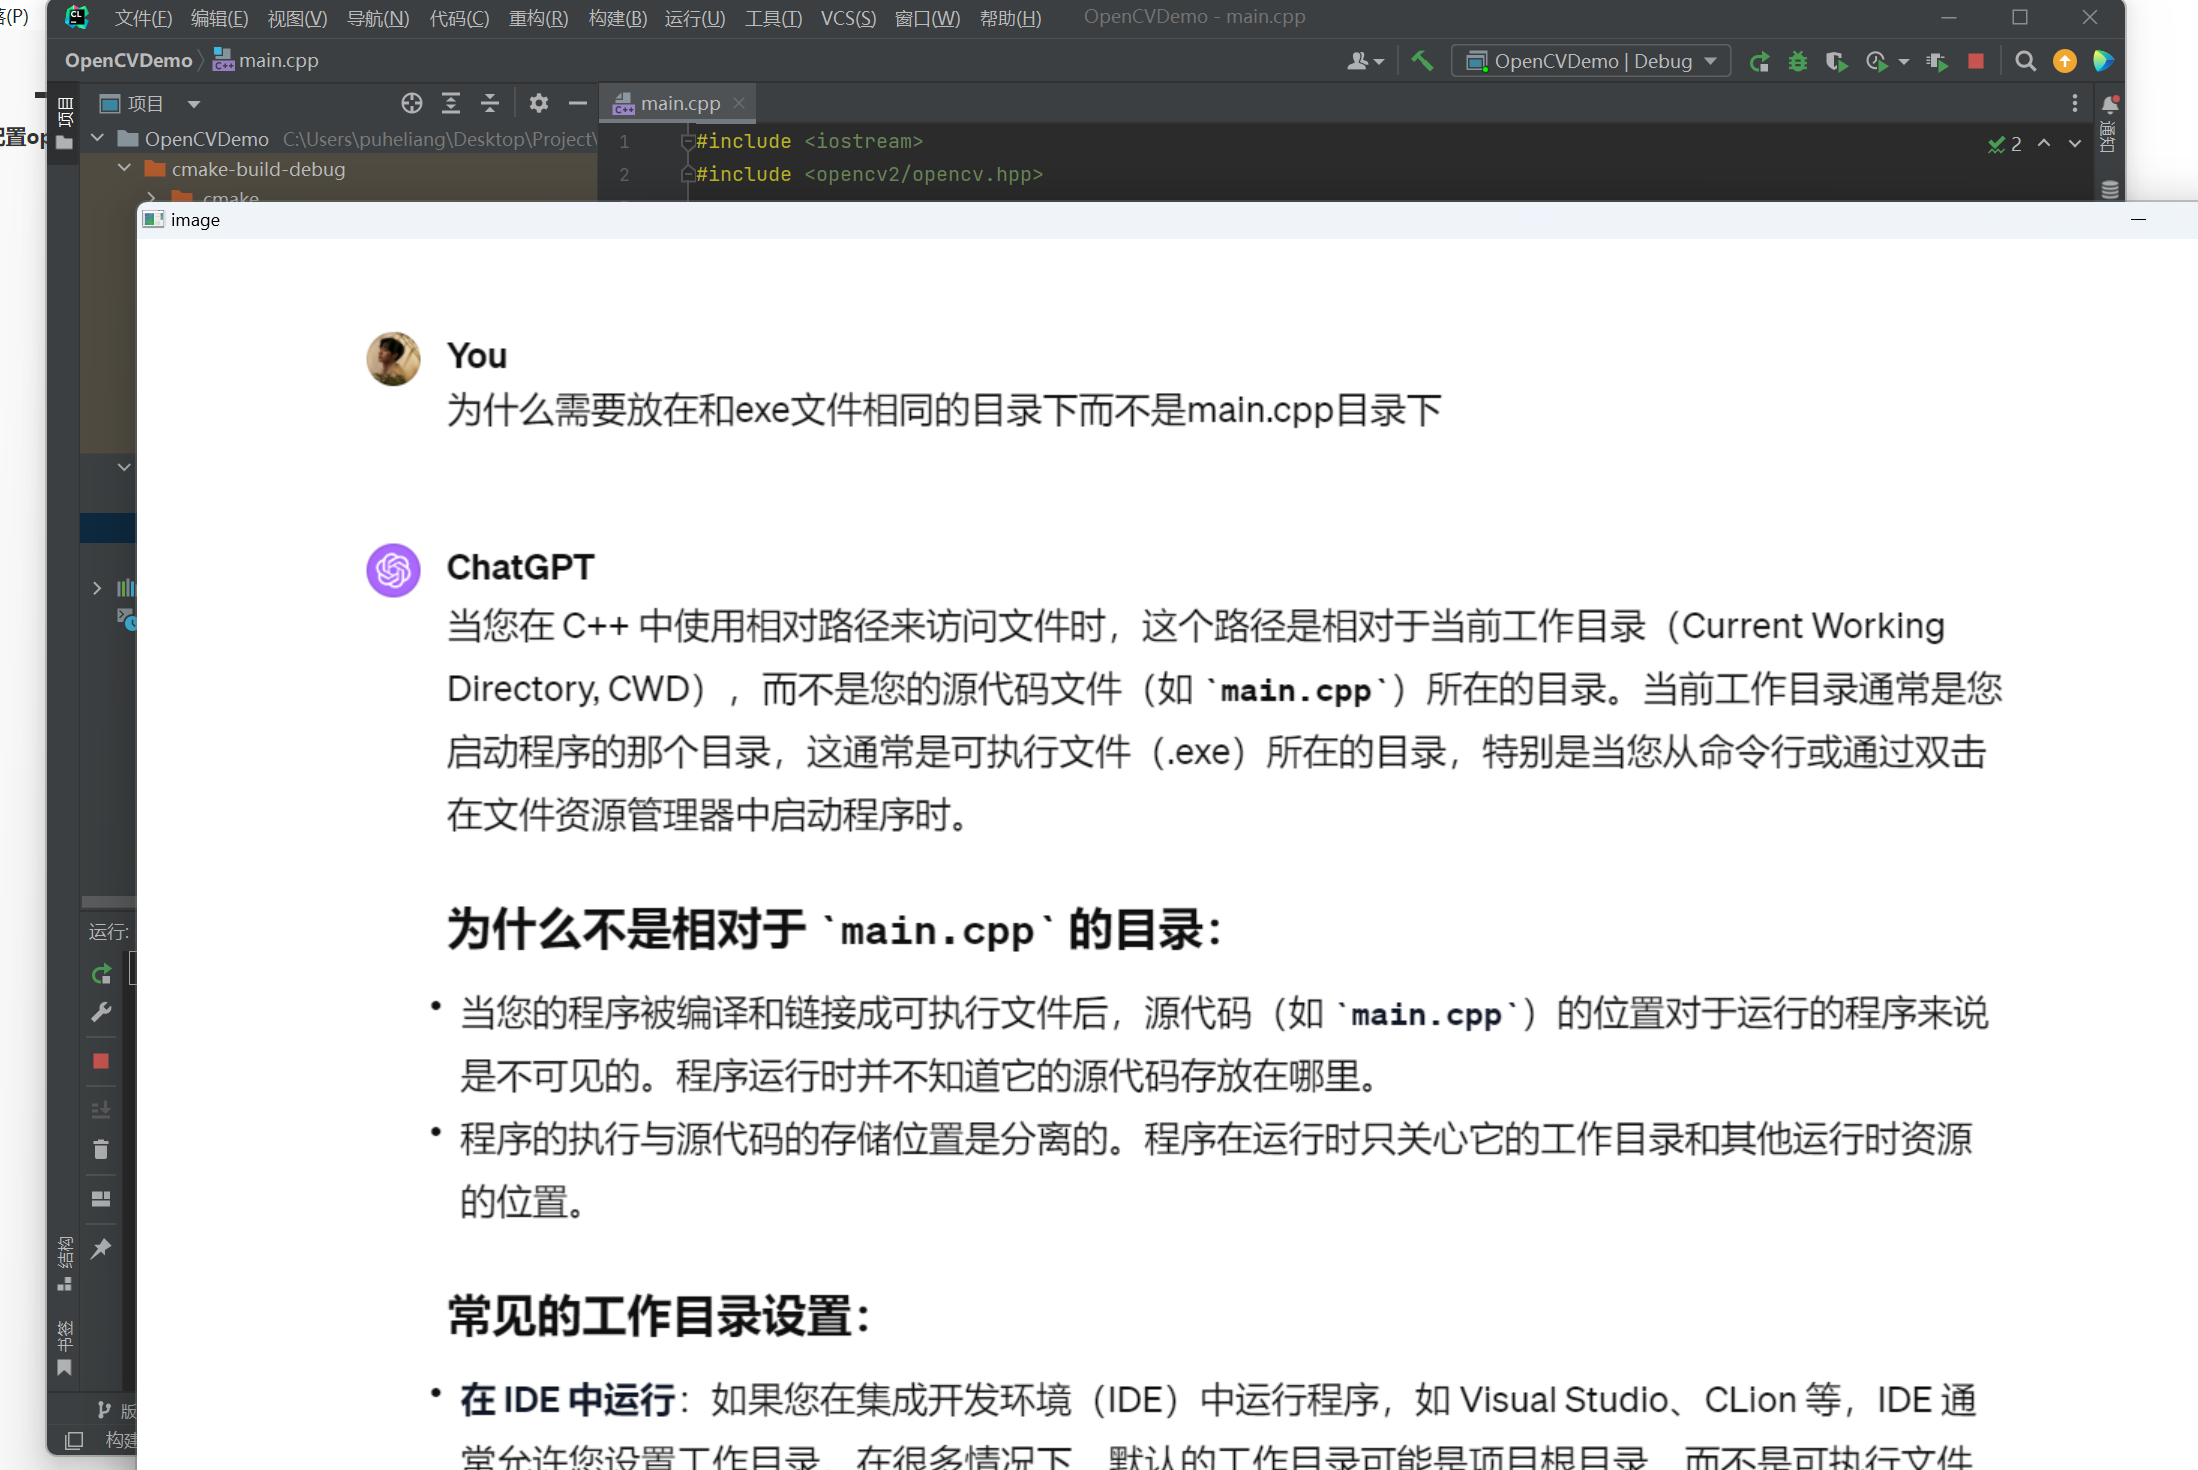
Task: Open the 编辑(E) menu
Action: [219, 18]
